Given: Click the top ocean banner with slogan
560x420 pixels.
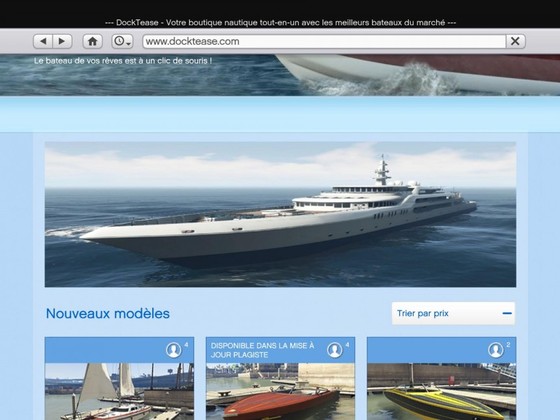Looking at the screenshot, I should coord(280,75).
